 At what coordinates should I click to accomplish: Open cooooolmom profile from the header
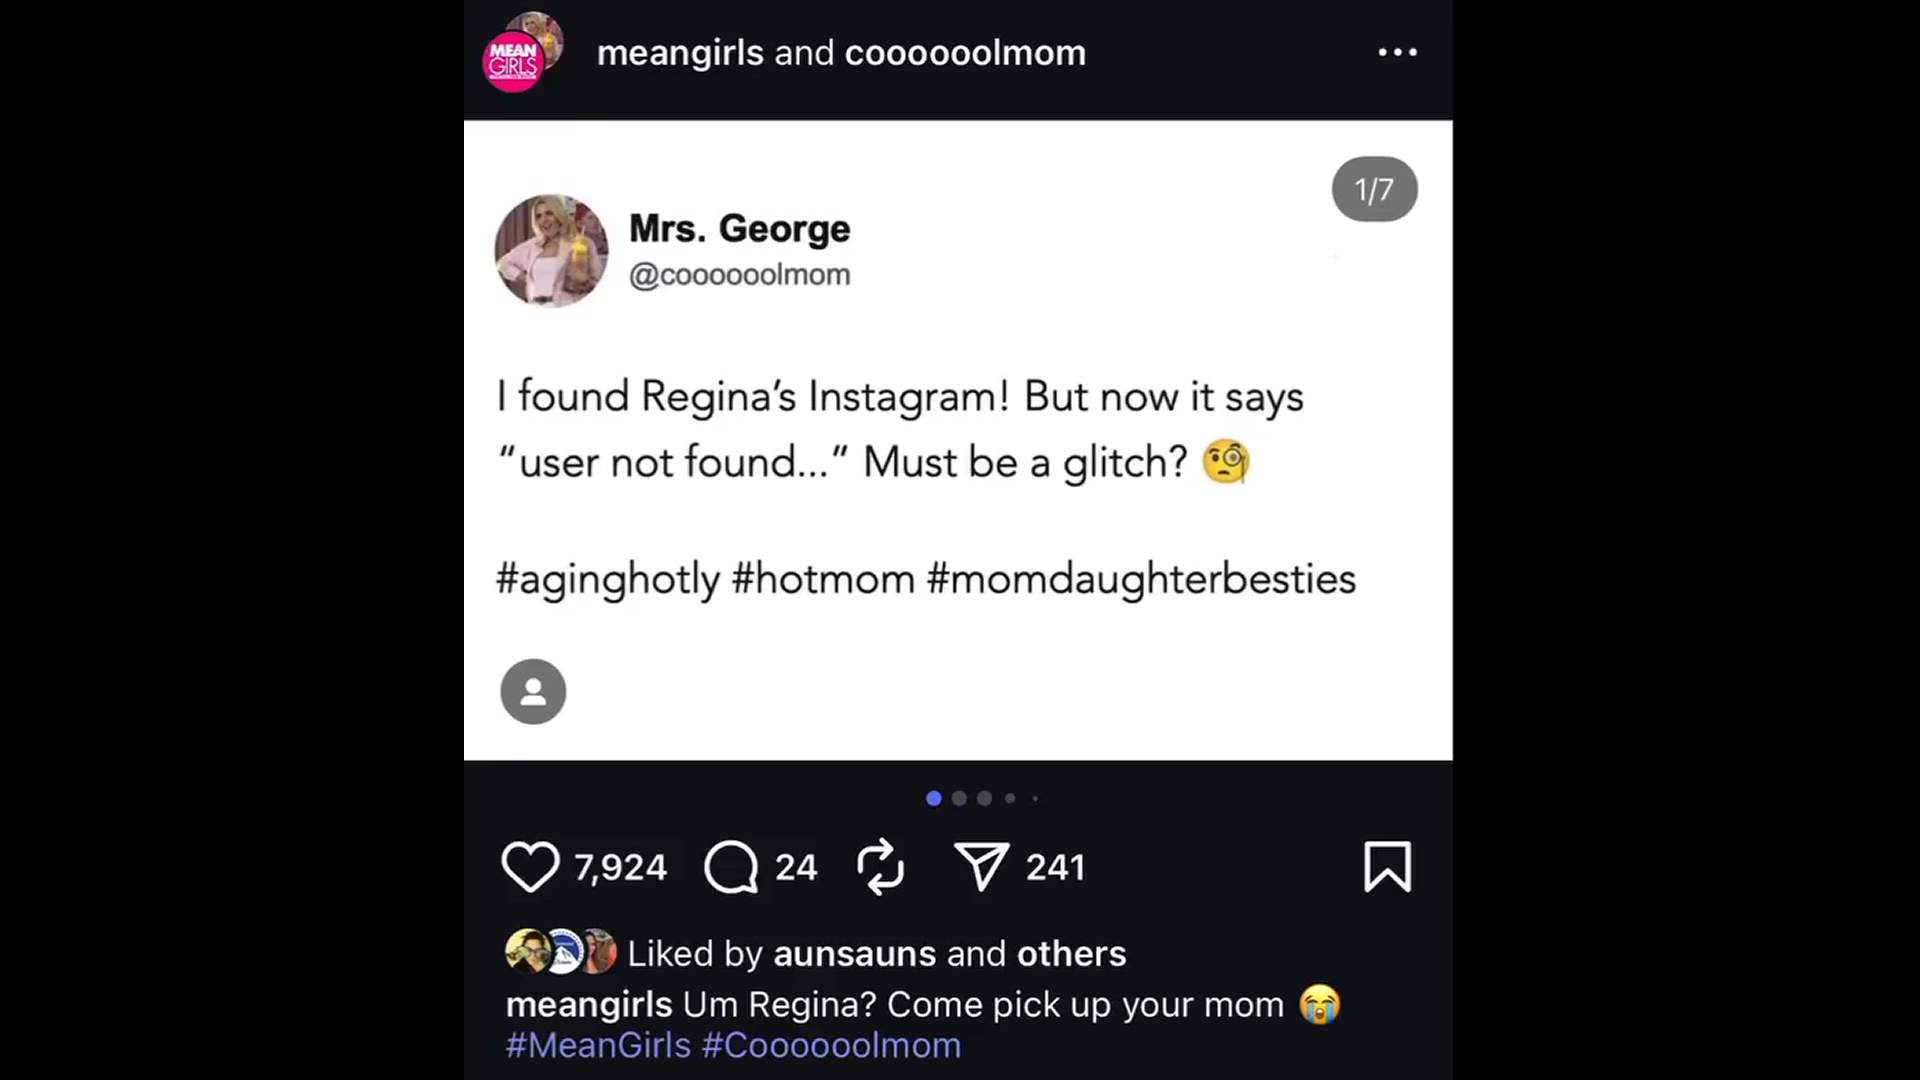[965, 52]
